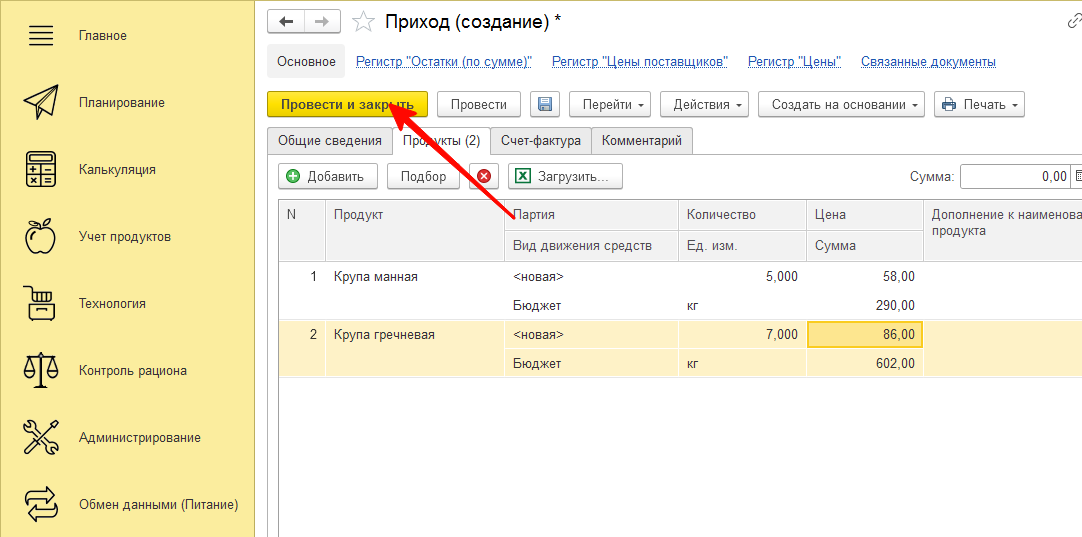Image resolution: width=1082 pixels, height=537 pixels.
Task: Open the Администрирование section
Action: 139,438
